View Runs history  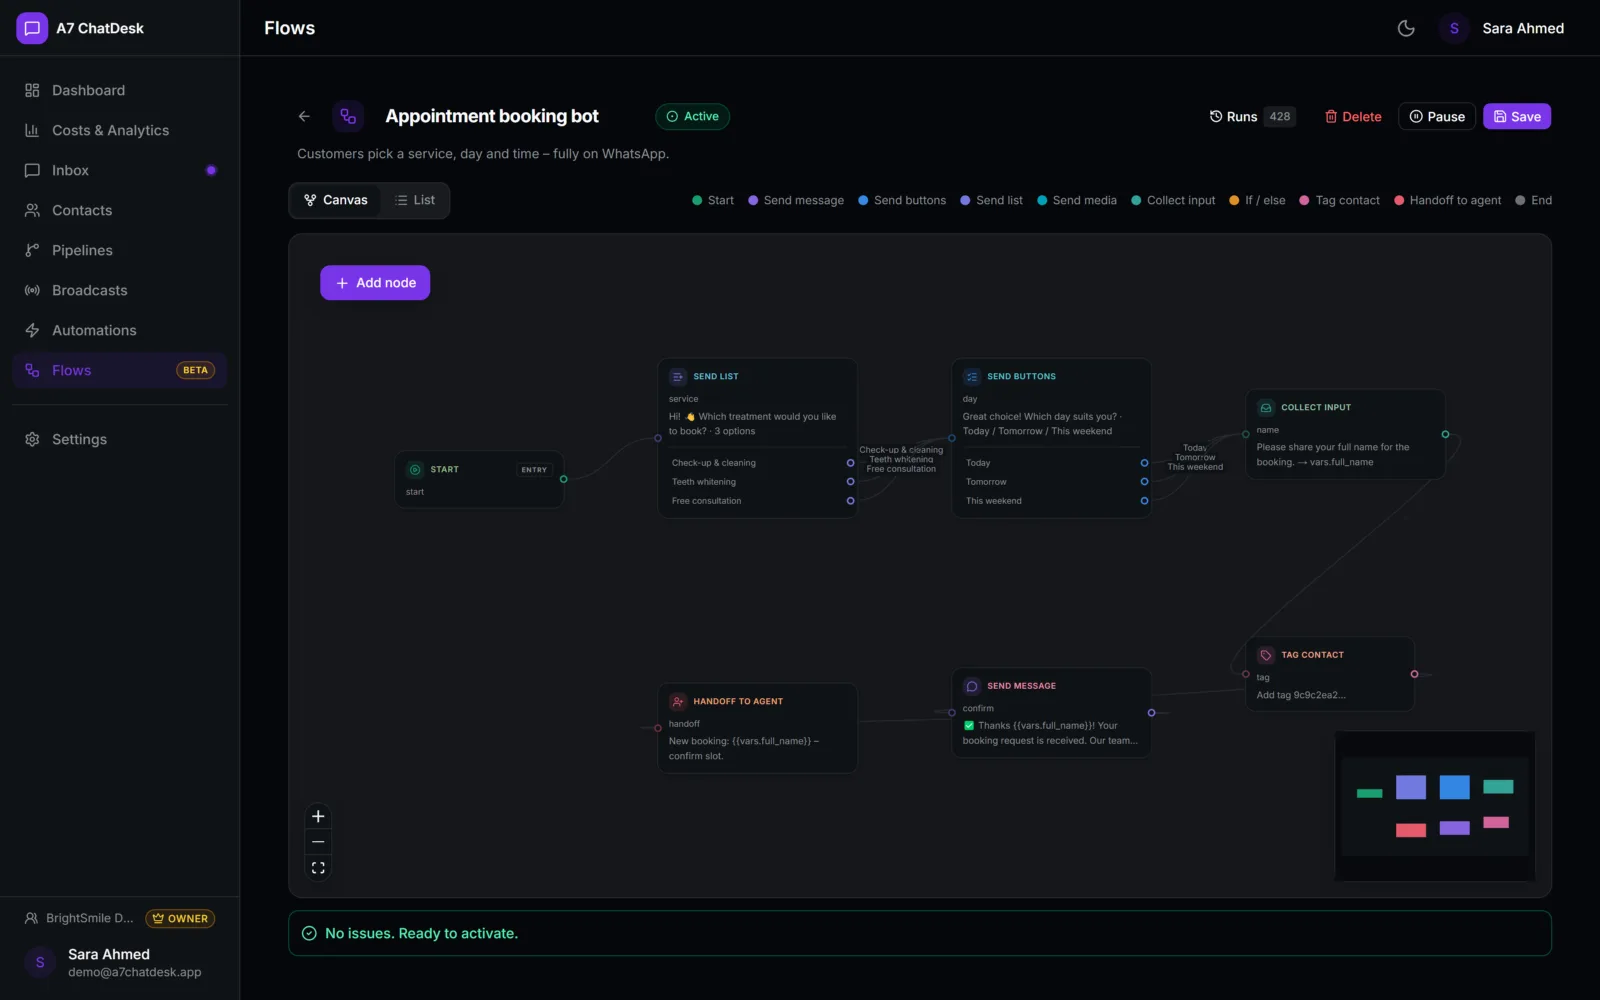pyautogui.click(x=1252, y=116)
